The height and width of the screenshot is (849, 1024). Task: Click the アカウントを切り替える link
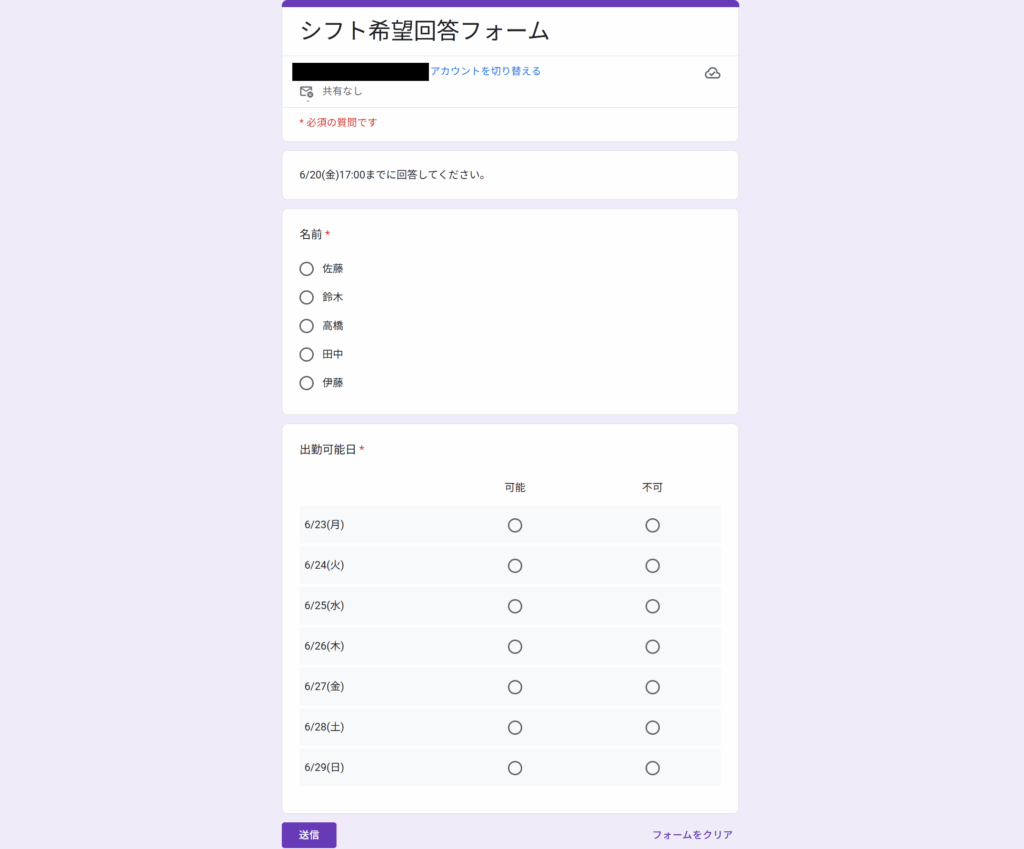click(x=485, y=71)
